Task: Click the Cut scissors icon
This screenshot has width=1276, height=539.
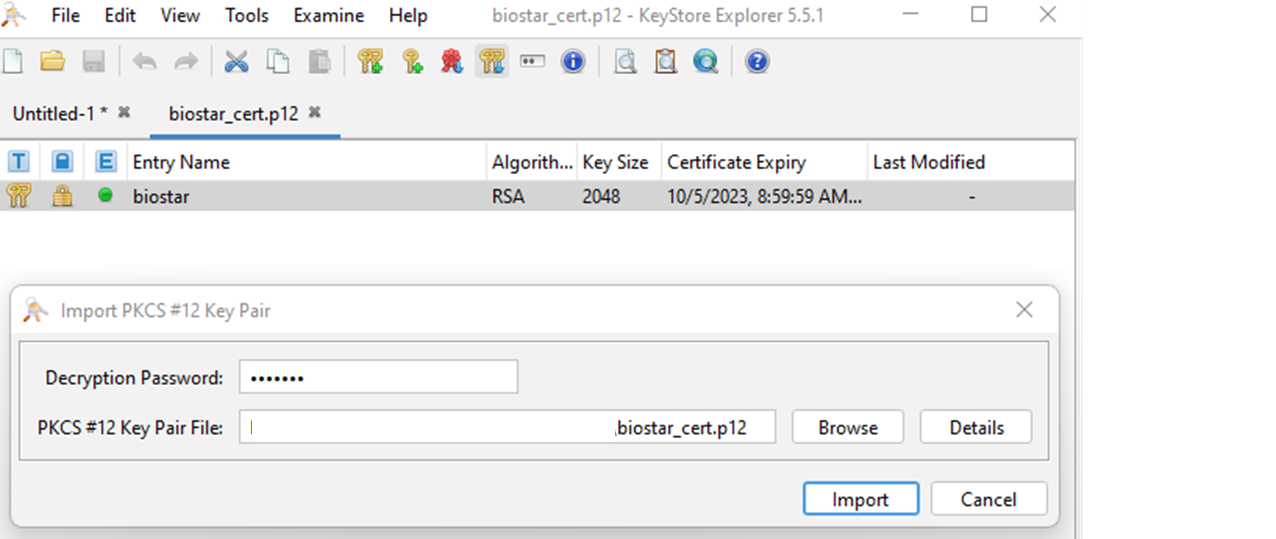Action: (x=236, y=62)
